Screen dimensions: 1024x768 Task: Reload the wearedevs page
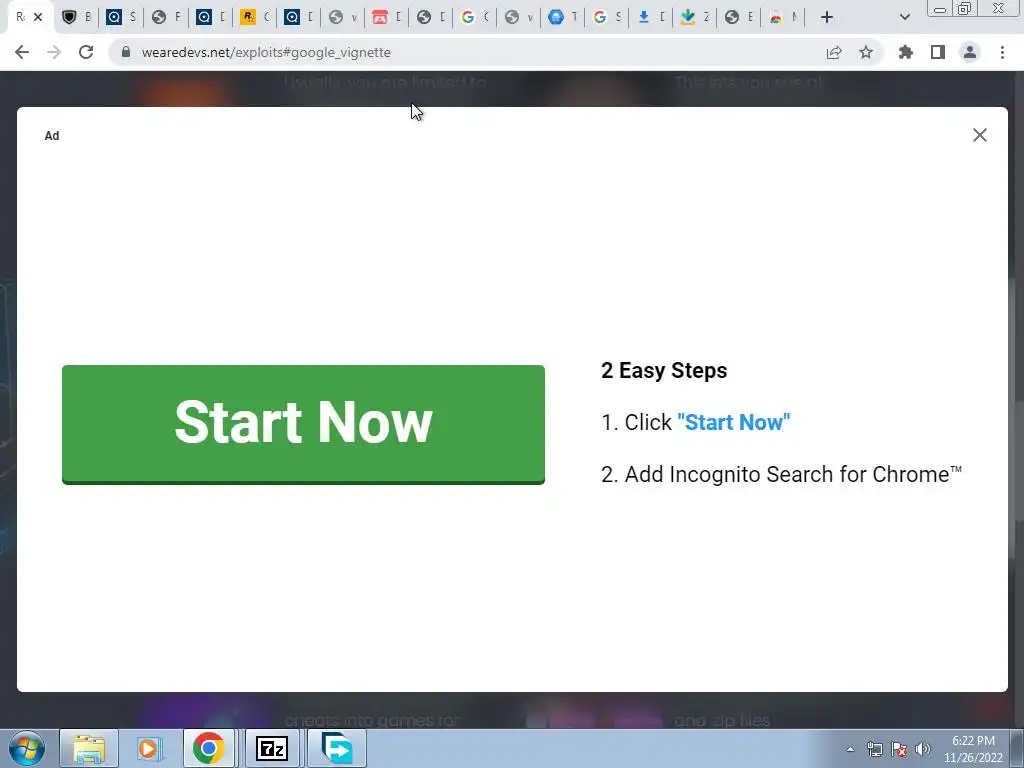coord(86,52)
